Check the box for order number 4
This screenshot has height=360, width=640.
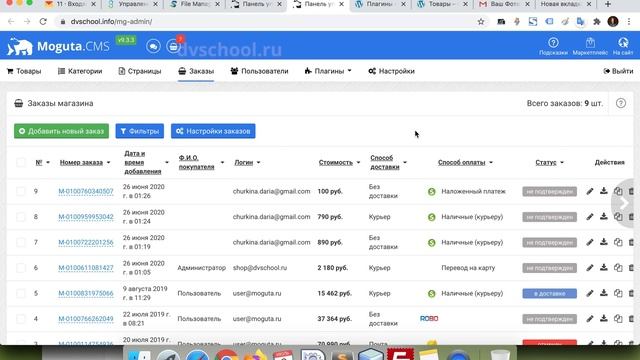(20, 319)
